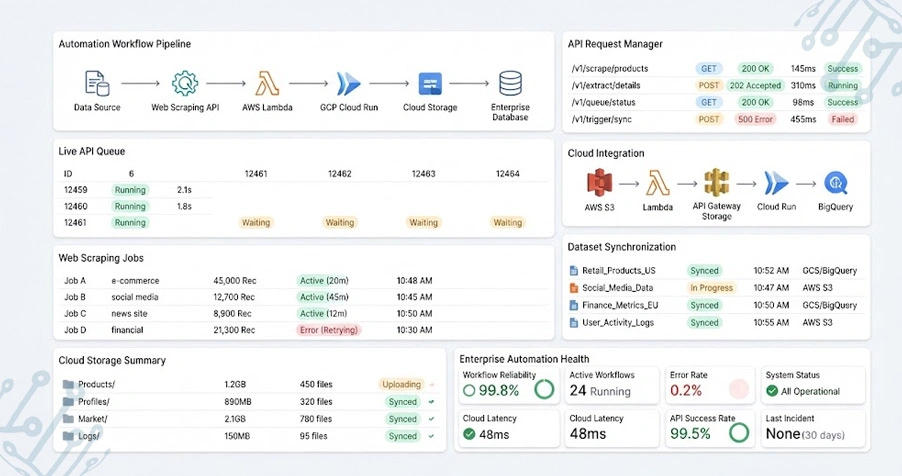Viewport: 902px width, 476px height.
Task: Click the Running badge for queue ID 12460
Action: coord(130,206)
